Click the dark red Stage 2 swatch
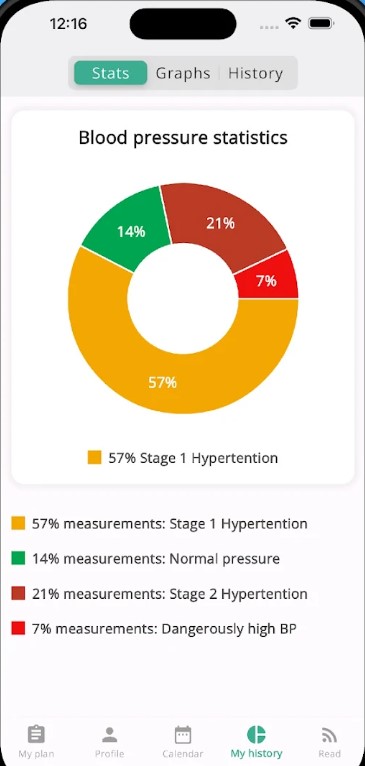The width and height of the screenshot is (365, 766). [x=18, y=594]
